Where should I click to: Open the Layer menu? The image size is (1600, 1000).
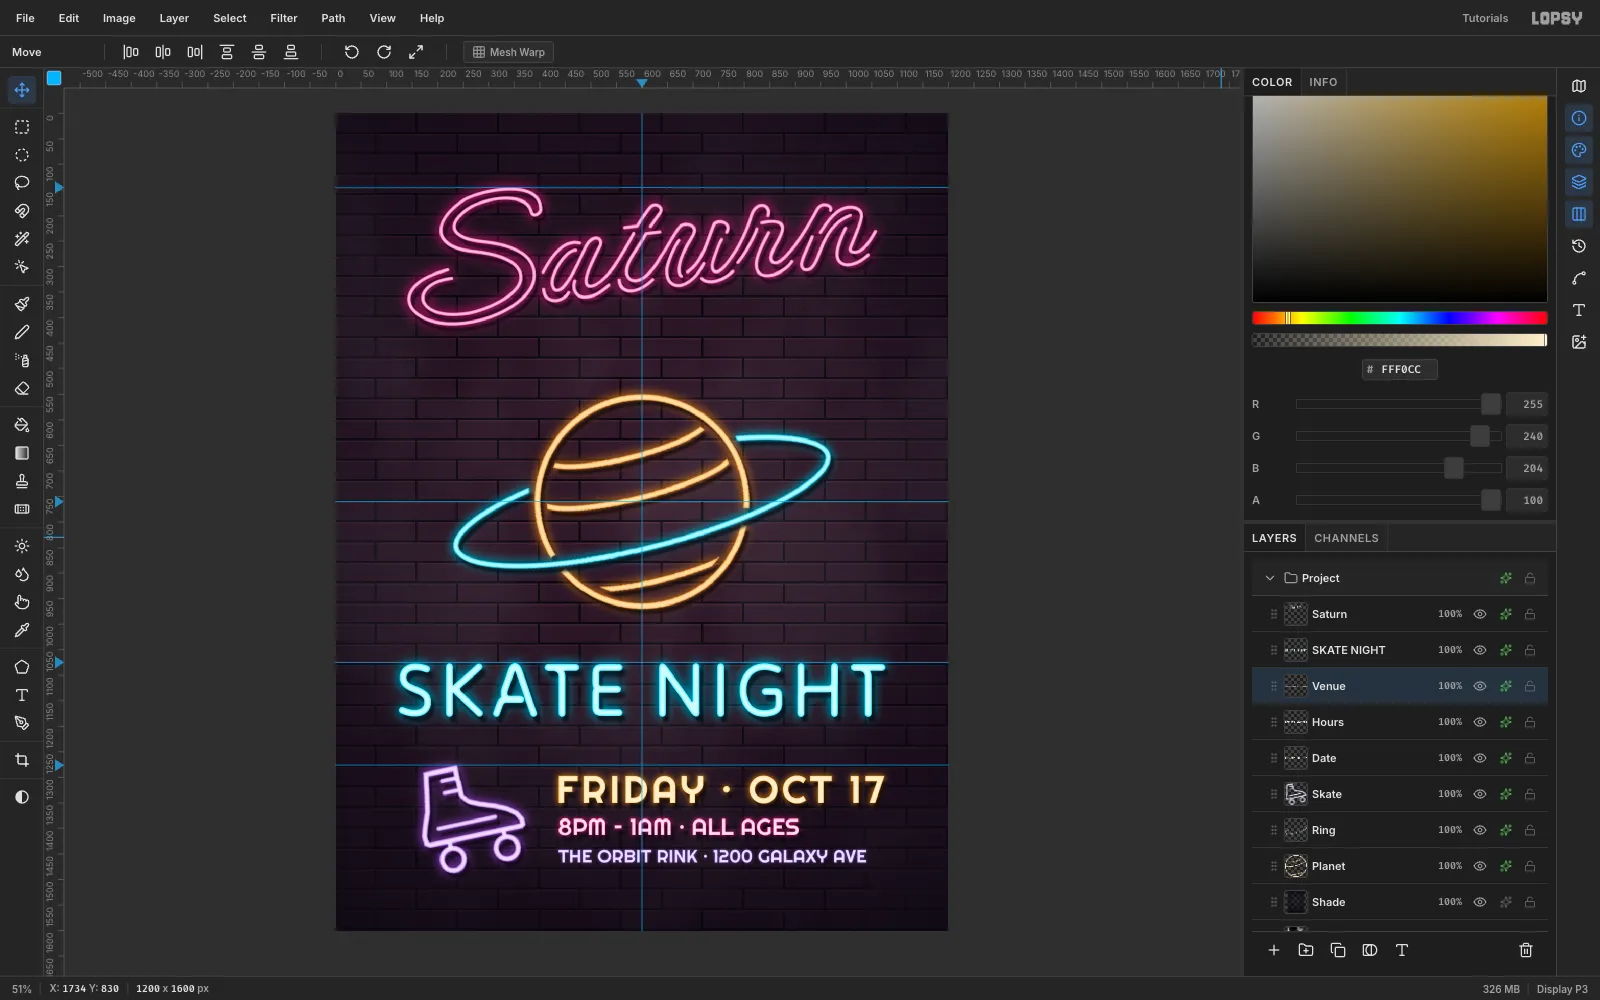[174, 18]
